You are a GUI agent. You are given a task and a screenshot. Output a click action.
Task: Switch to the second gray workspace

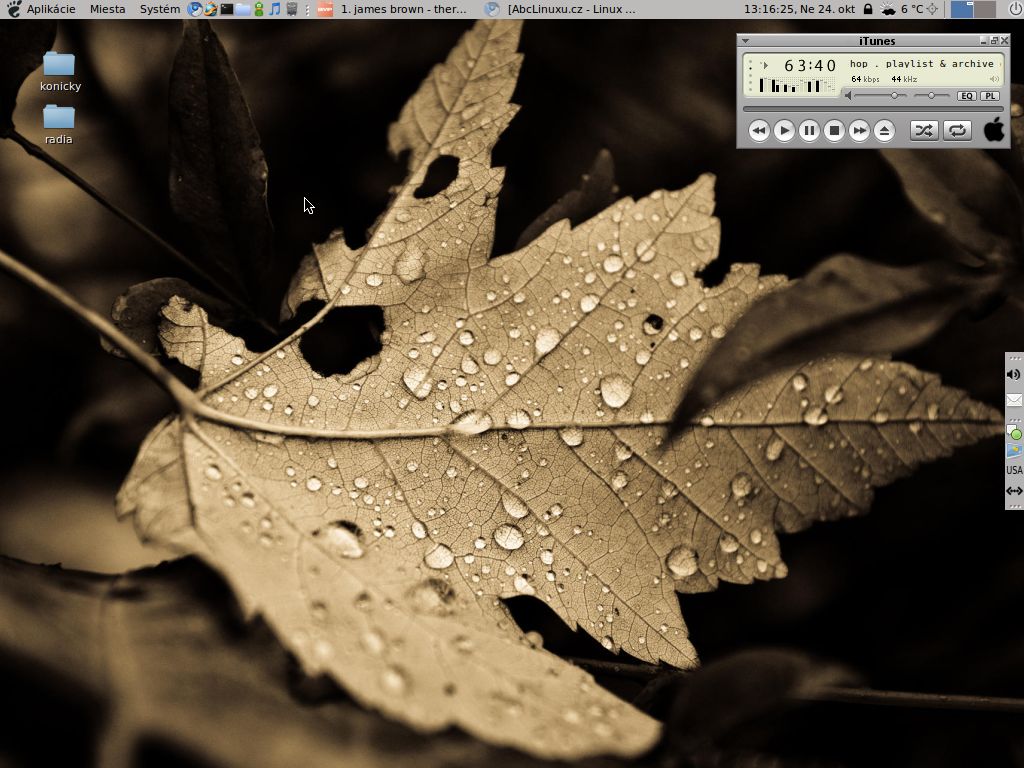point(985,9)
